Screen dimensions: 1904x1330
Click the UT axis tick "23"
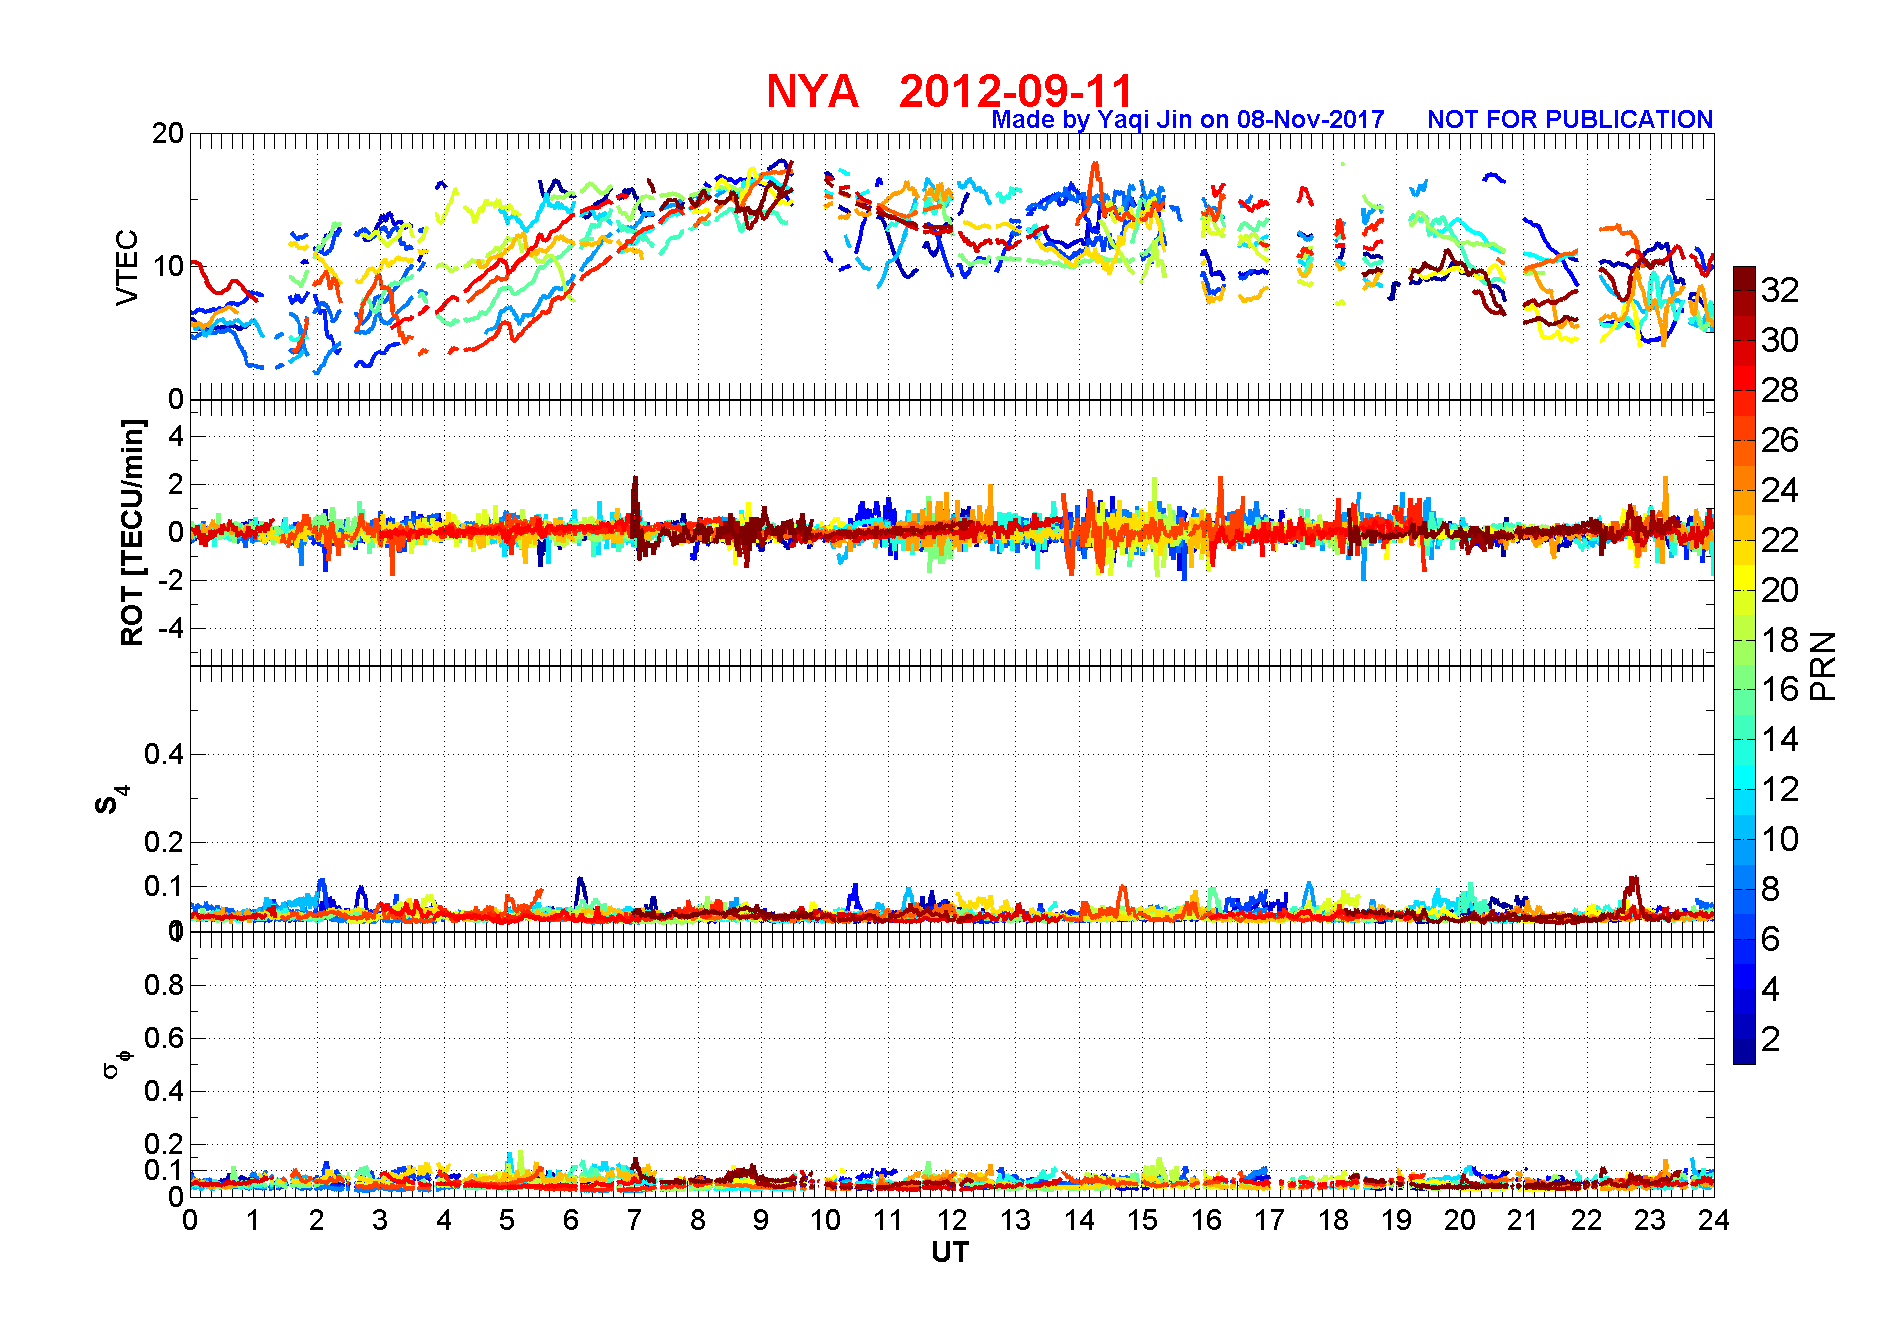(1650, 1220)
